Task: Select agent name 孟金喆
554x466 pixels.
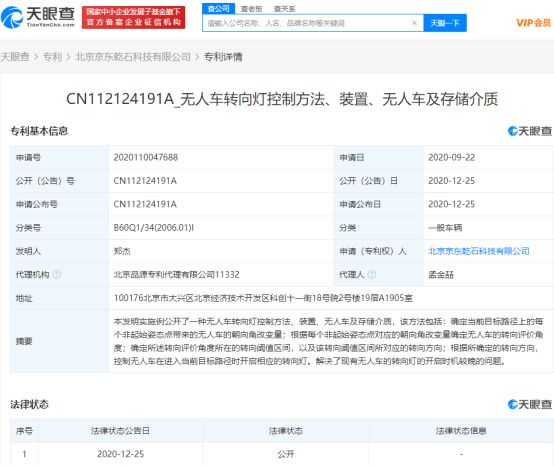Action: [441, 275]
